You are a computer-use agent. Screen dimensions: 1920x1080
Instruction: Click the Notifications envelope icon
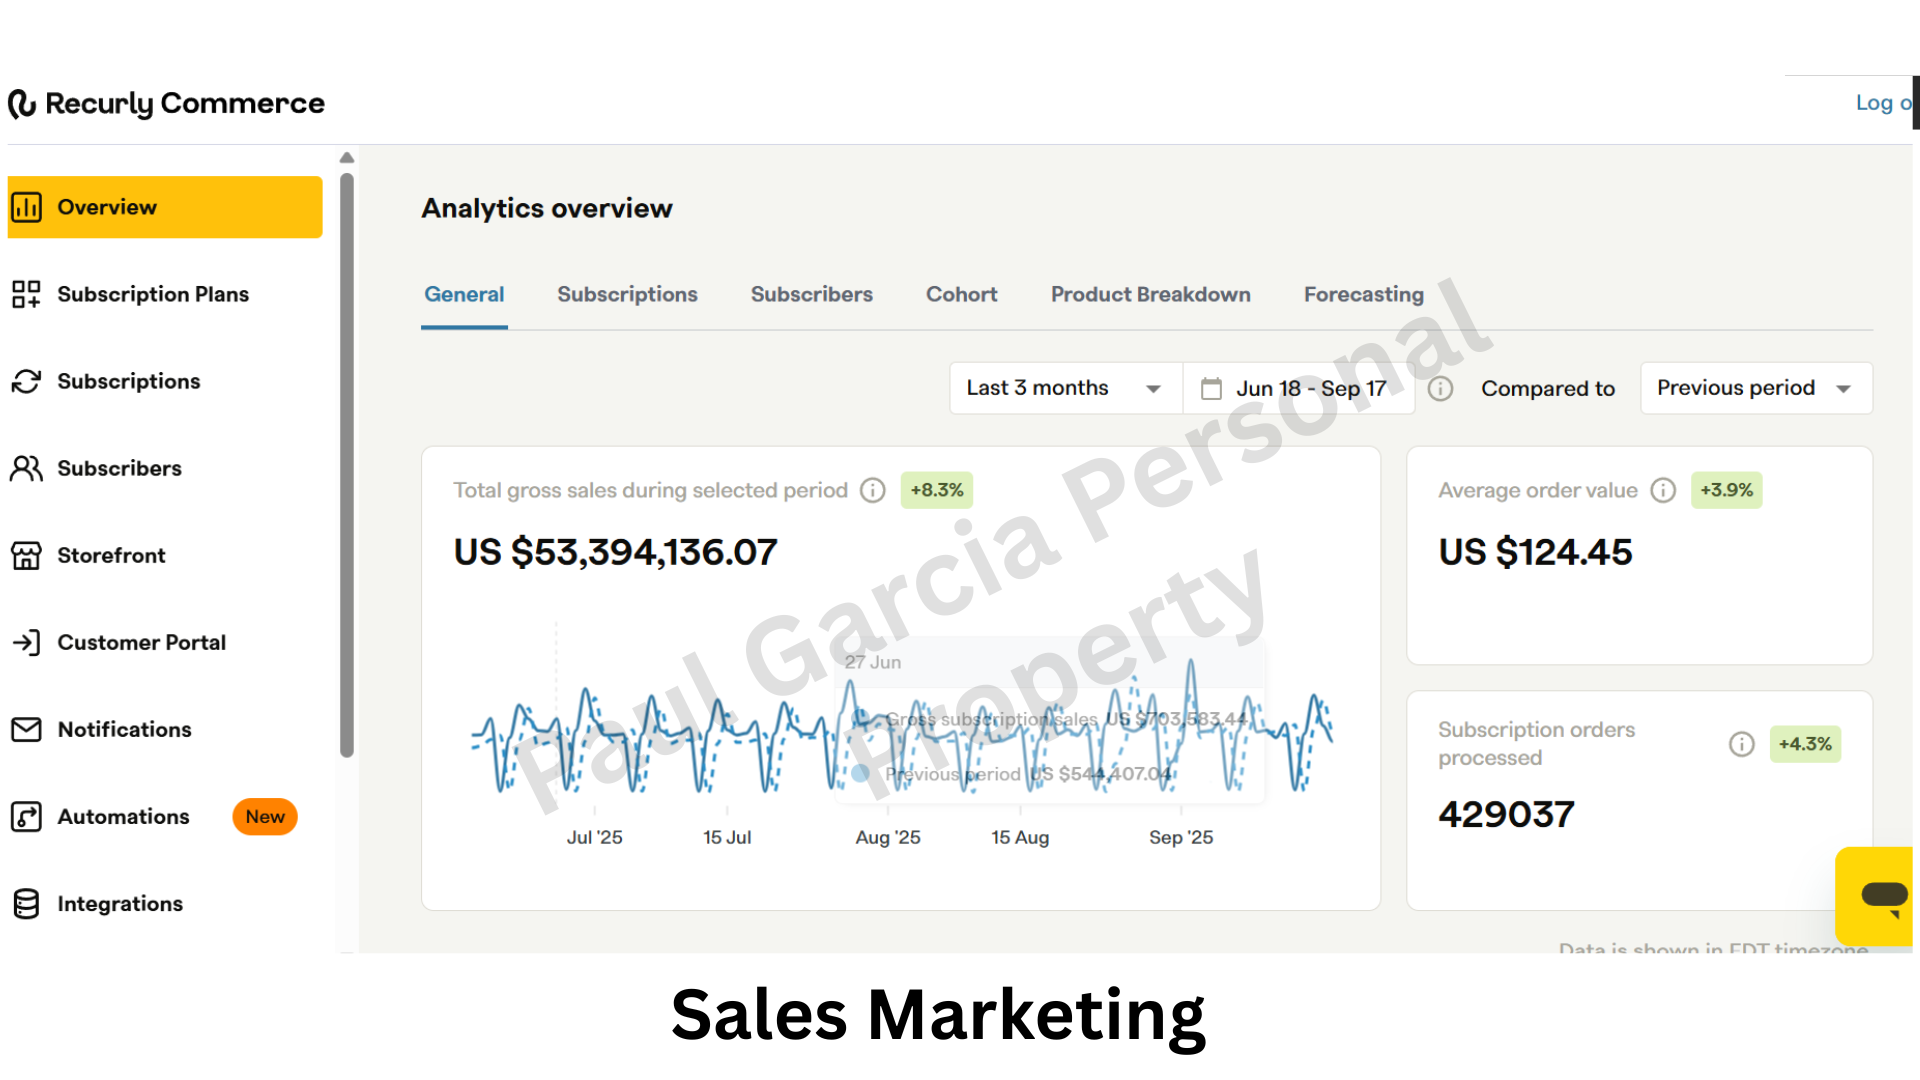click(x=27, y=729)
